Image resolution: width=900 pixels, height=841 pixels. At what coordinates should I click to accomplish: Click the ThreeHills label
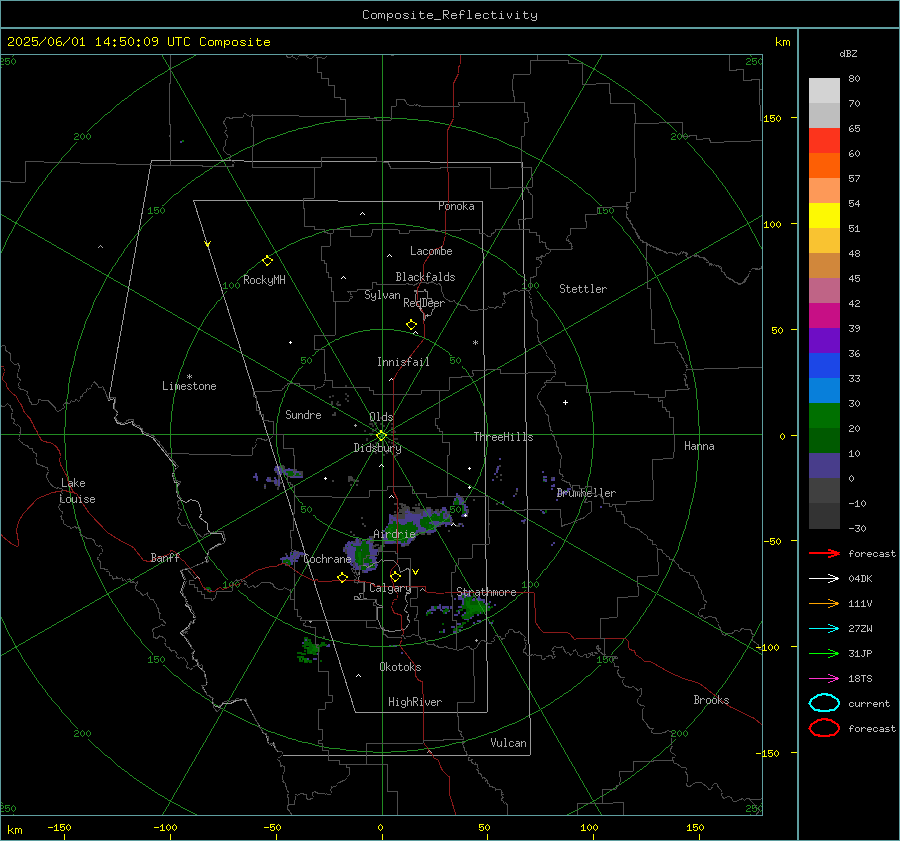503,437
